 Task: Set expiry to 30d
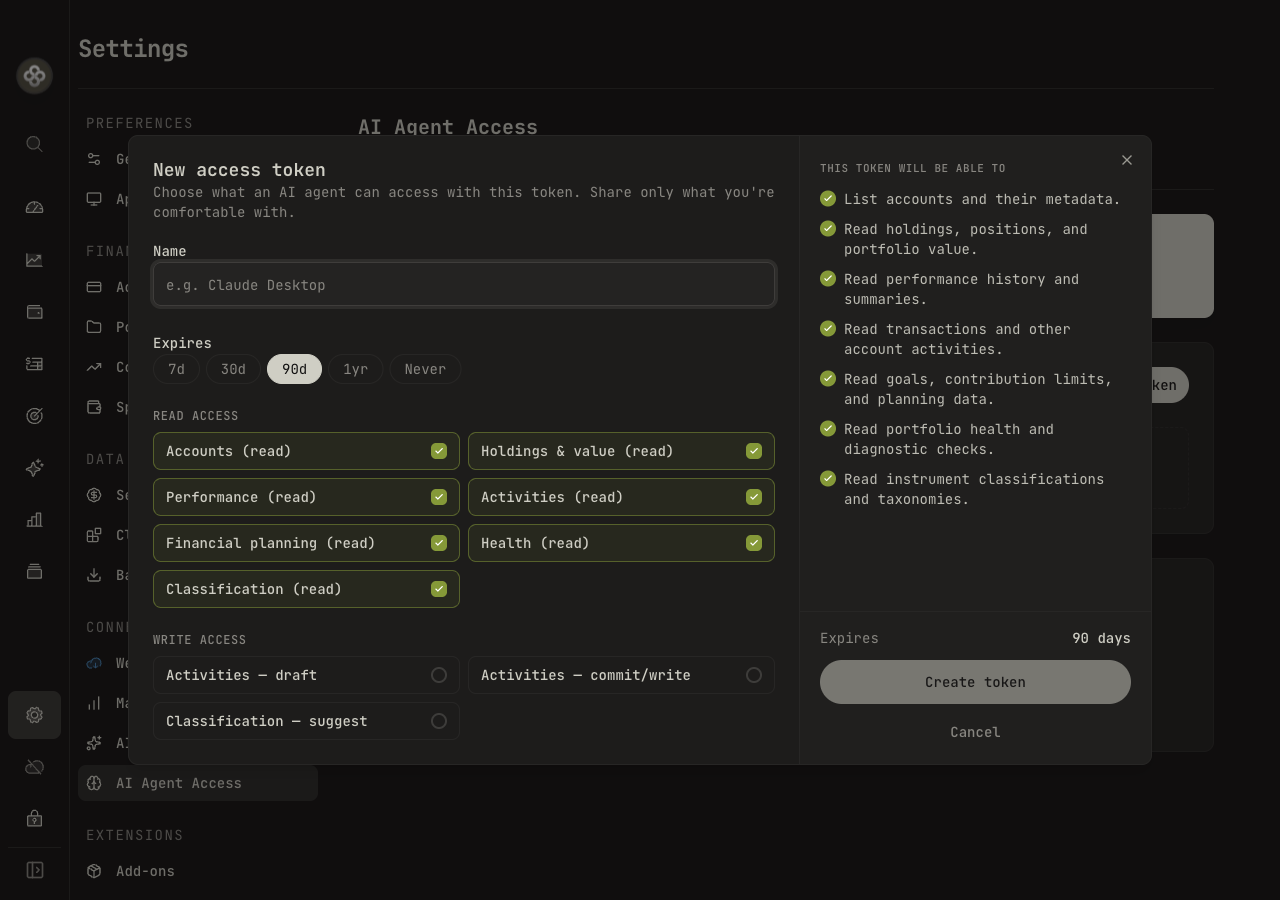coord(233,369)
